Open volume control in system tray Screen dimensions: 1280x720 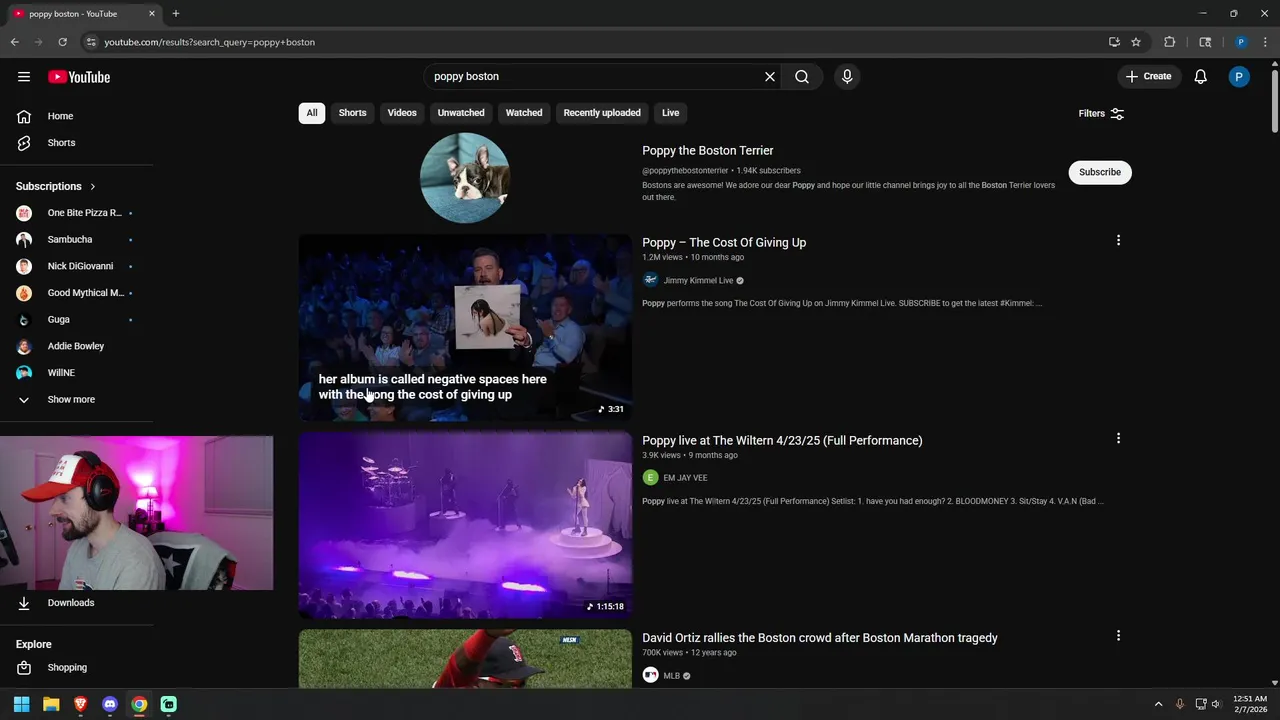click(1216, 704)
